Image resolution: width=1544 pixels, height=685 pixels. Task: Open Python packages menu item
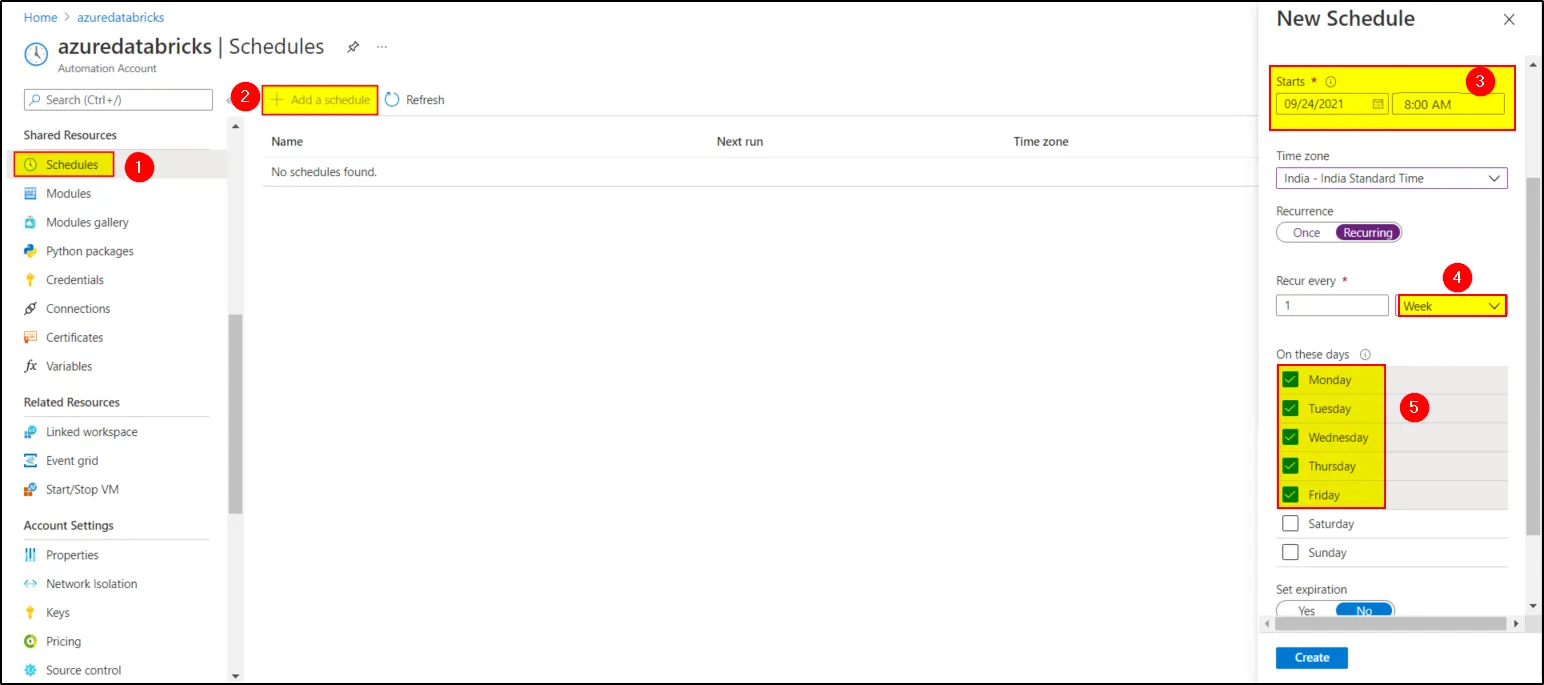pyautogui.click(x=90, y=251)
